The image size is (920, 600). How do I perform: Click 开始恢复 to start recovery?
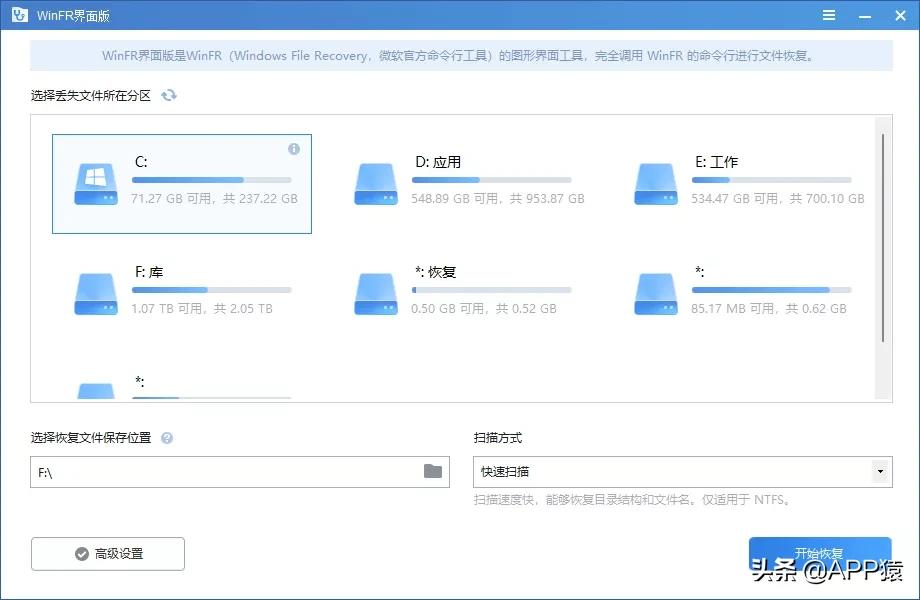[x=820, y=553]
